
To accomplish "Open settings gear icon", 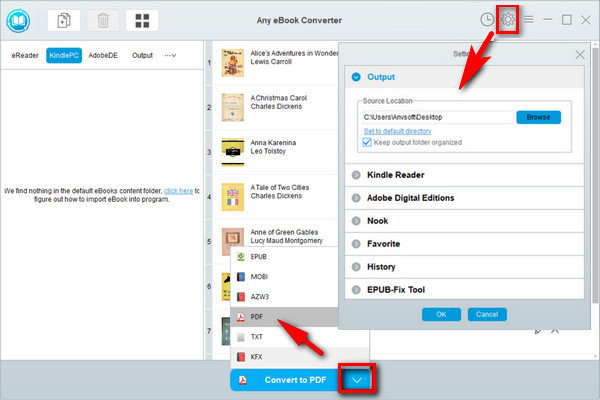I will coord(508,19).
